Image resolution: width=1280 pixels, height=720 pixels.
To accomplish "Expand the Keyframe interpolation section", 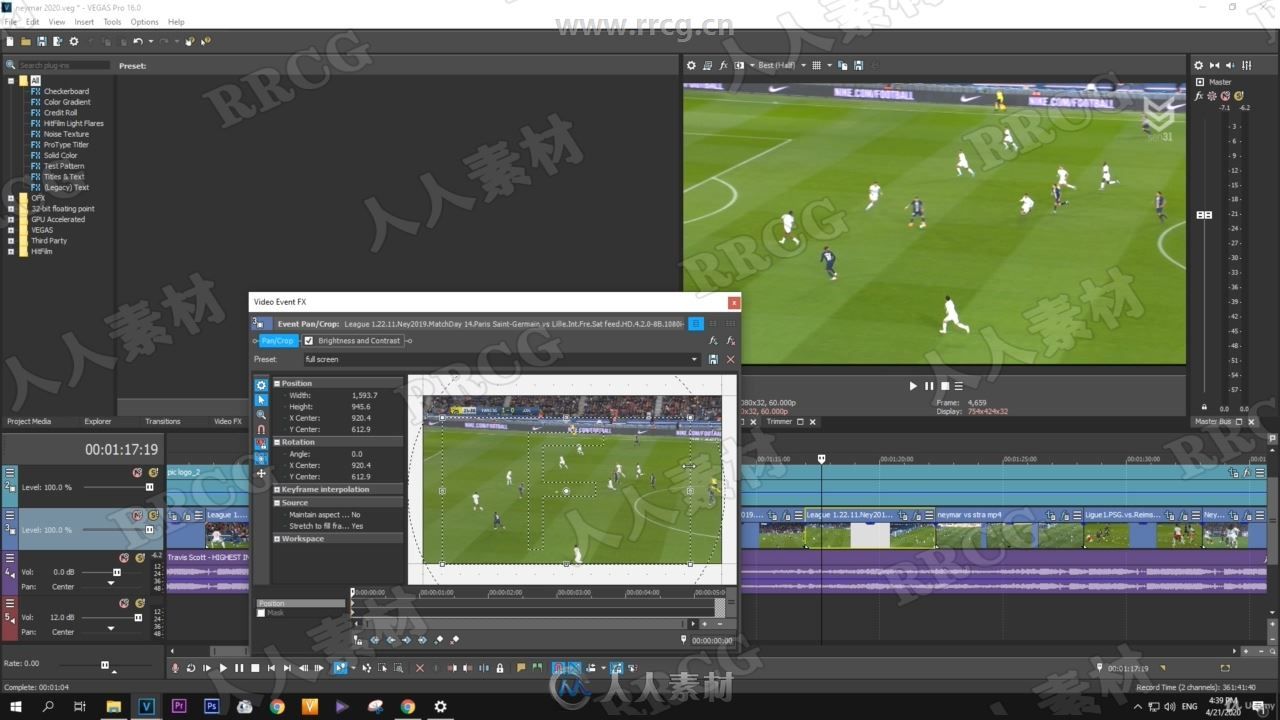I will pyautogui.click(x=277, y=490).
